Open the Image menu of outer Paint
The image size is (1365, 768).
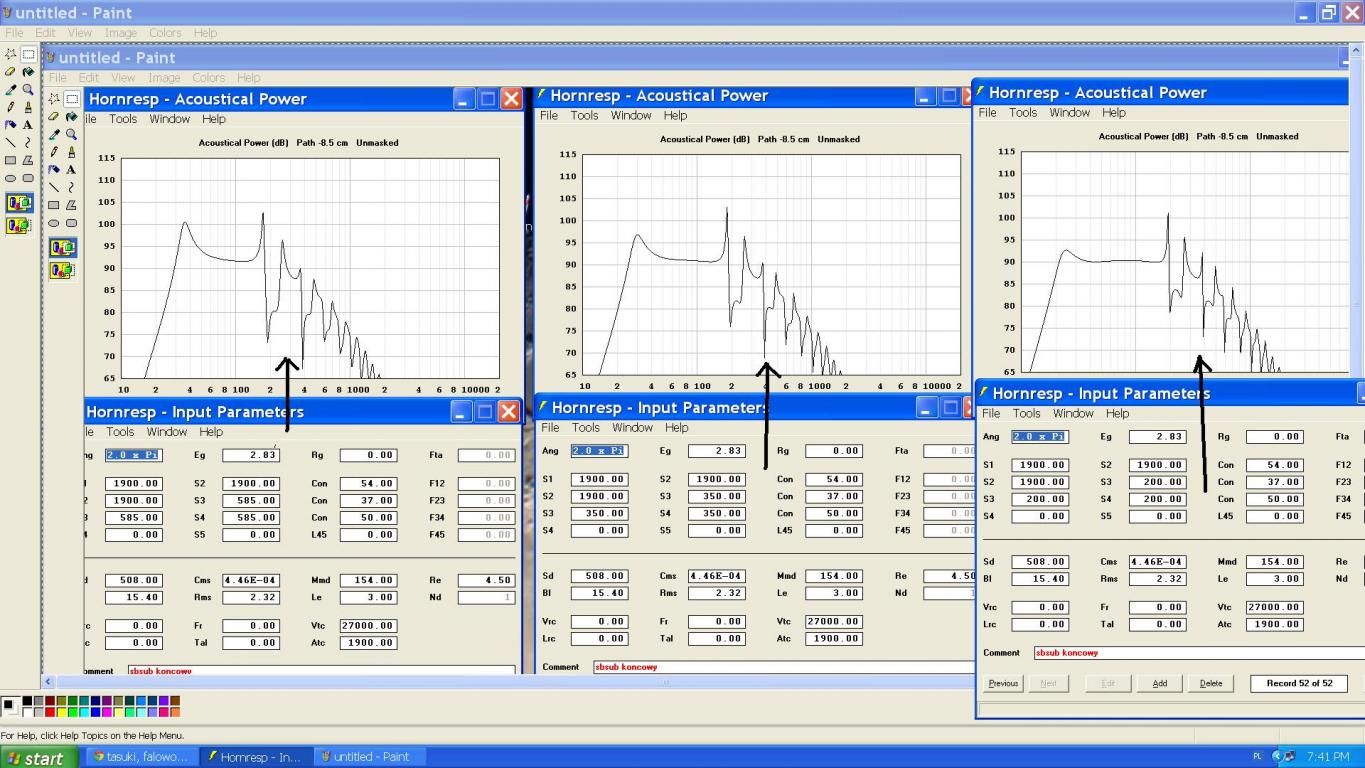click(x=121, y=33)
